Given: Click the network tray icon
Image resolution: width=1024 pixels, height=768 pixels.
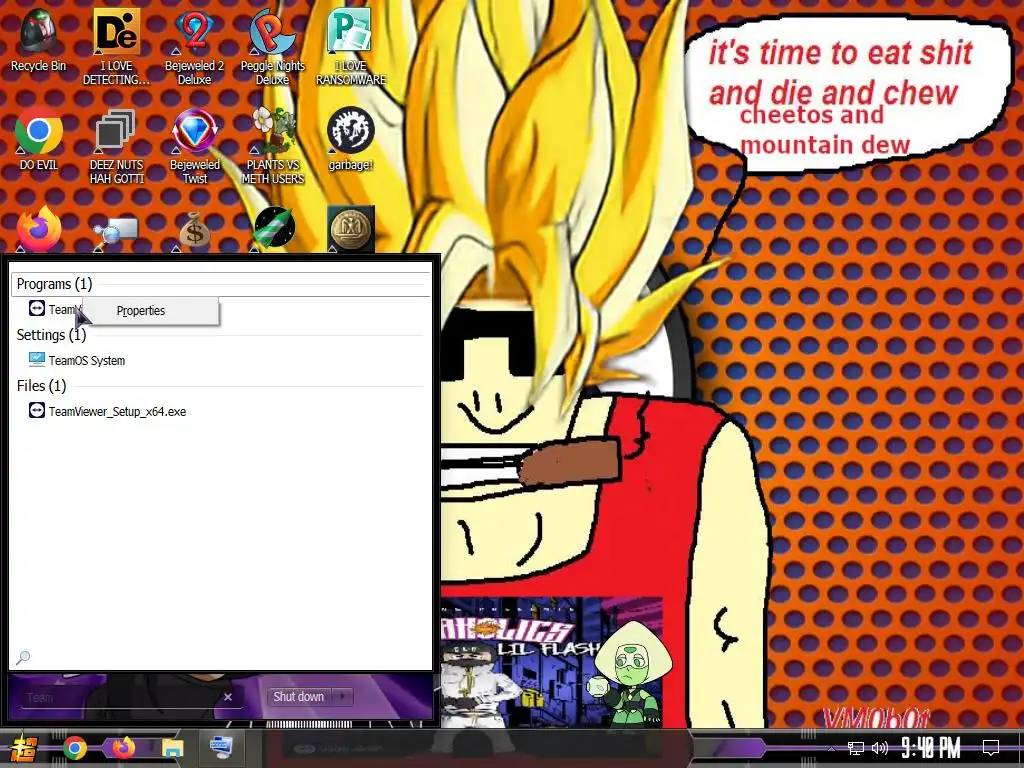Looking at the screenshot, I should click(856, 748).
